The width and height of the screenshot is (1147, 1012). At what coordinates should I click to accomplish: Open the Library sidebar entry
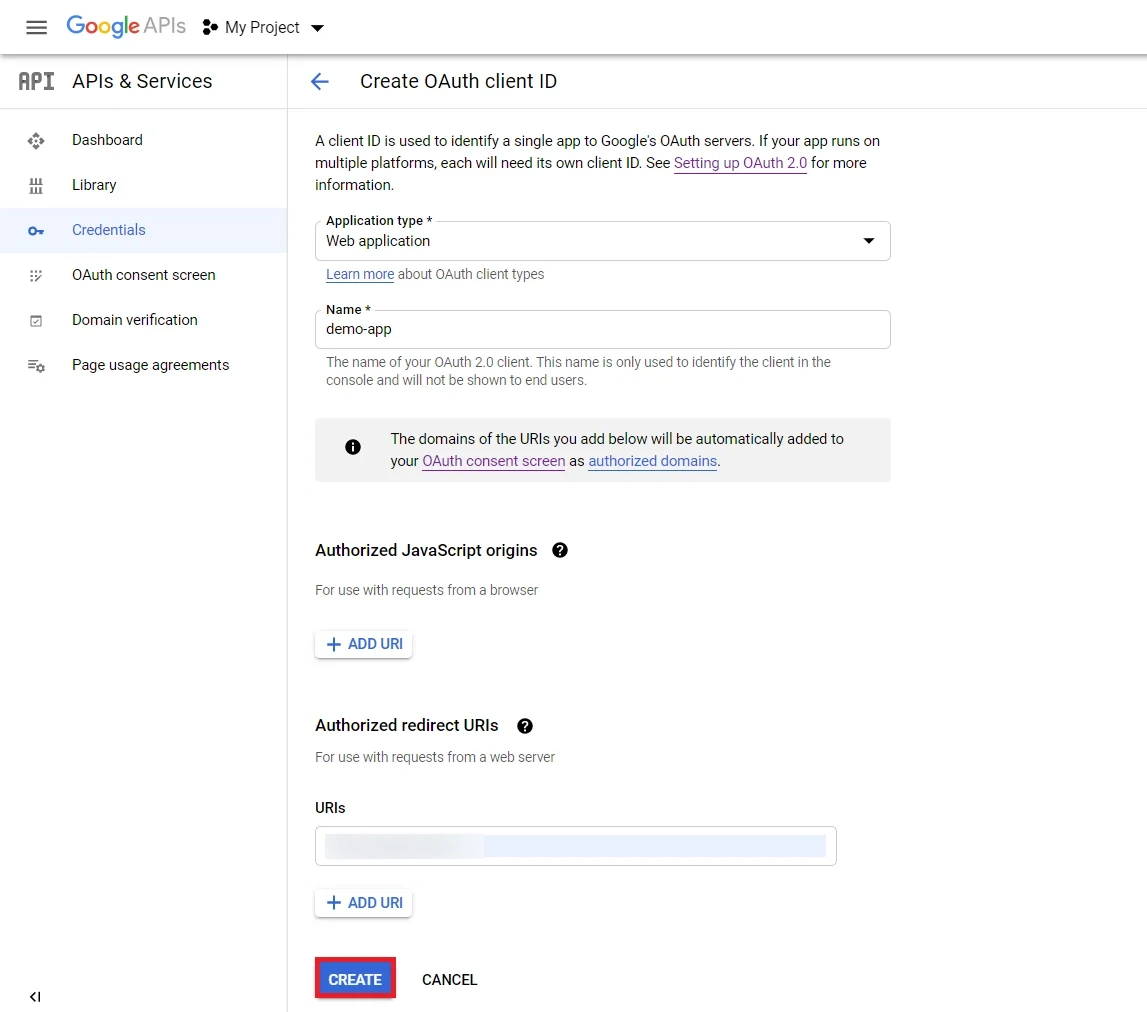94,185
